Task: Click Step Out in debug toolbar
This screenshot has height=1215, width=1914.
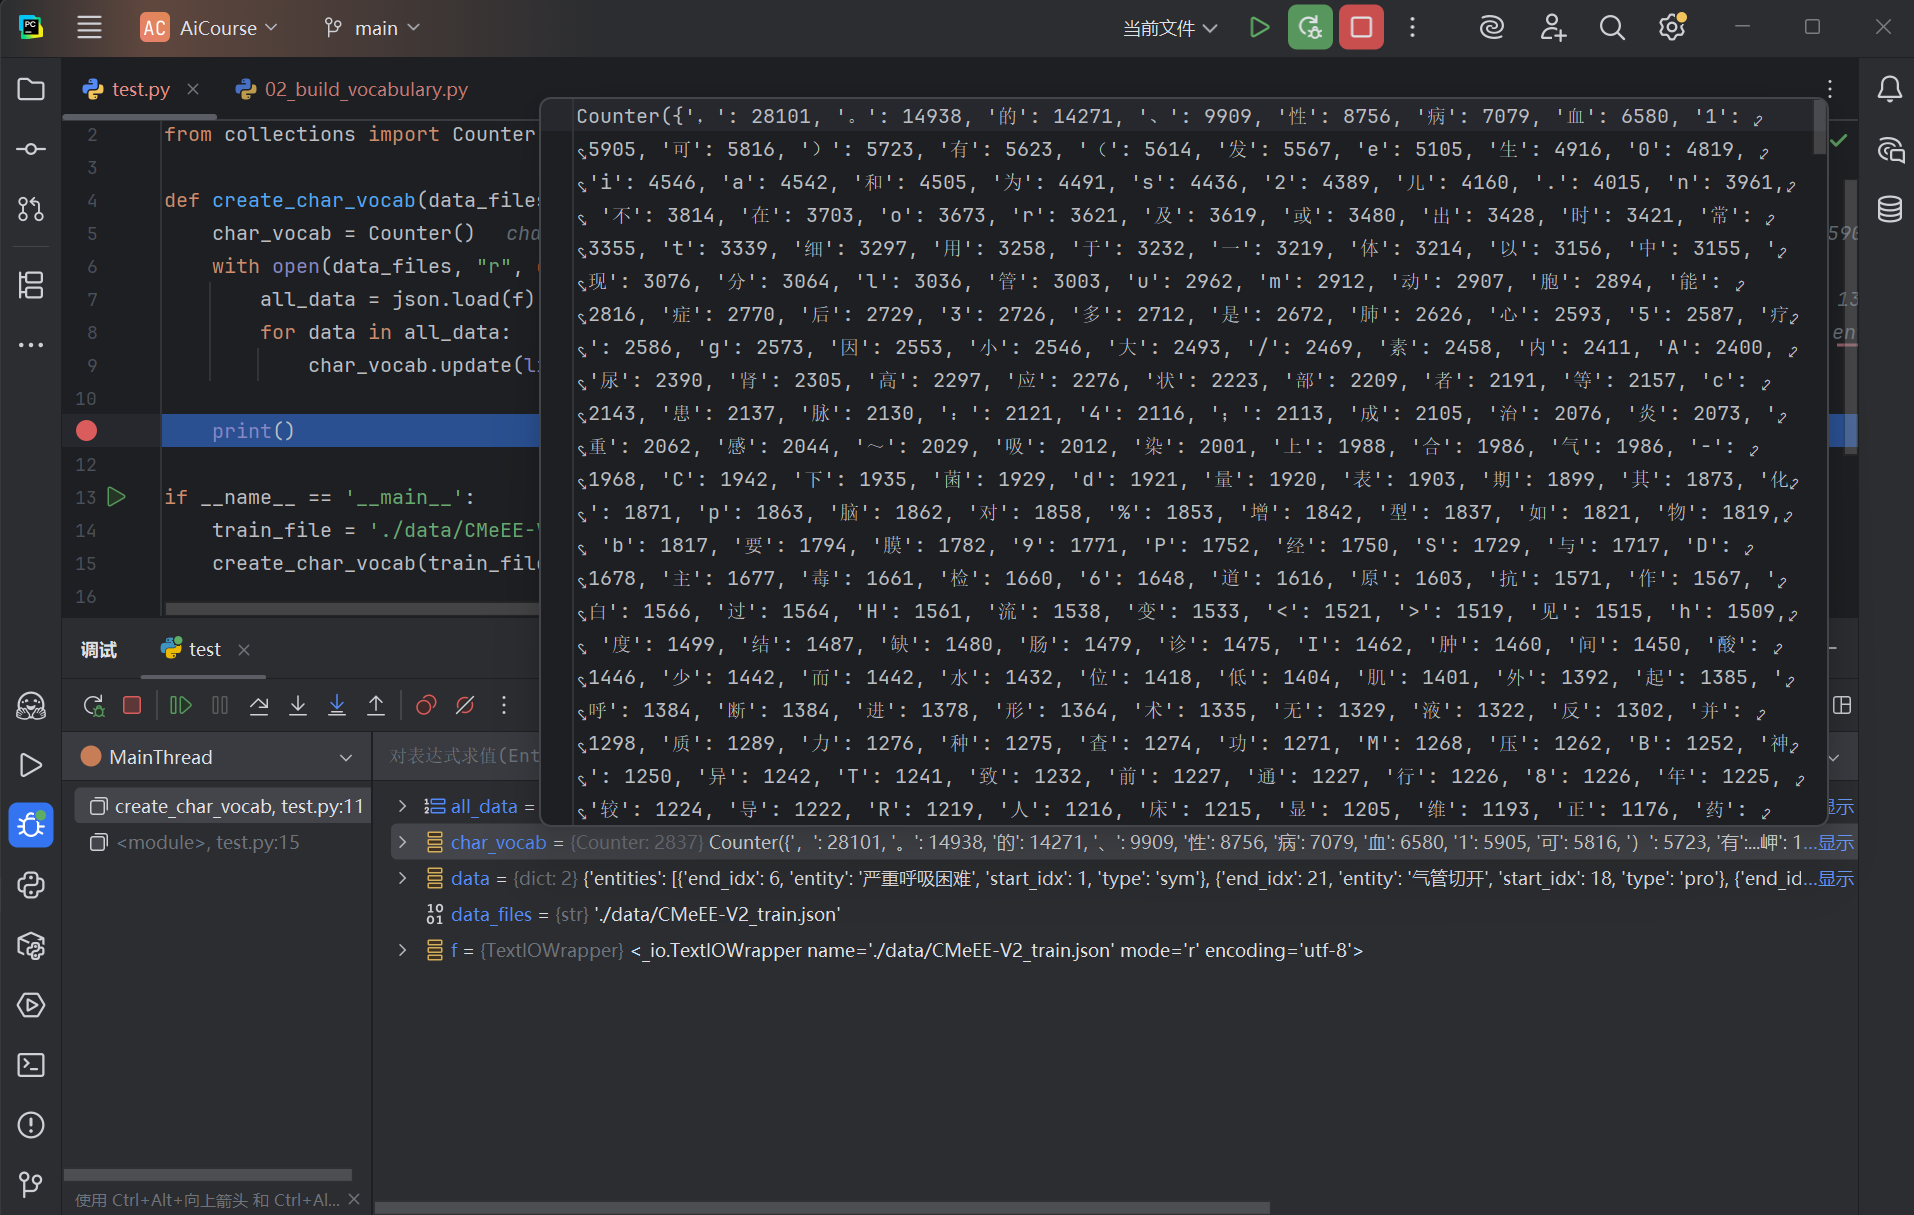Action: point(376,706)
